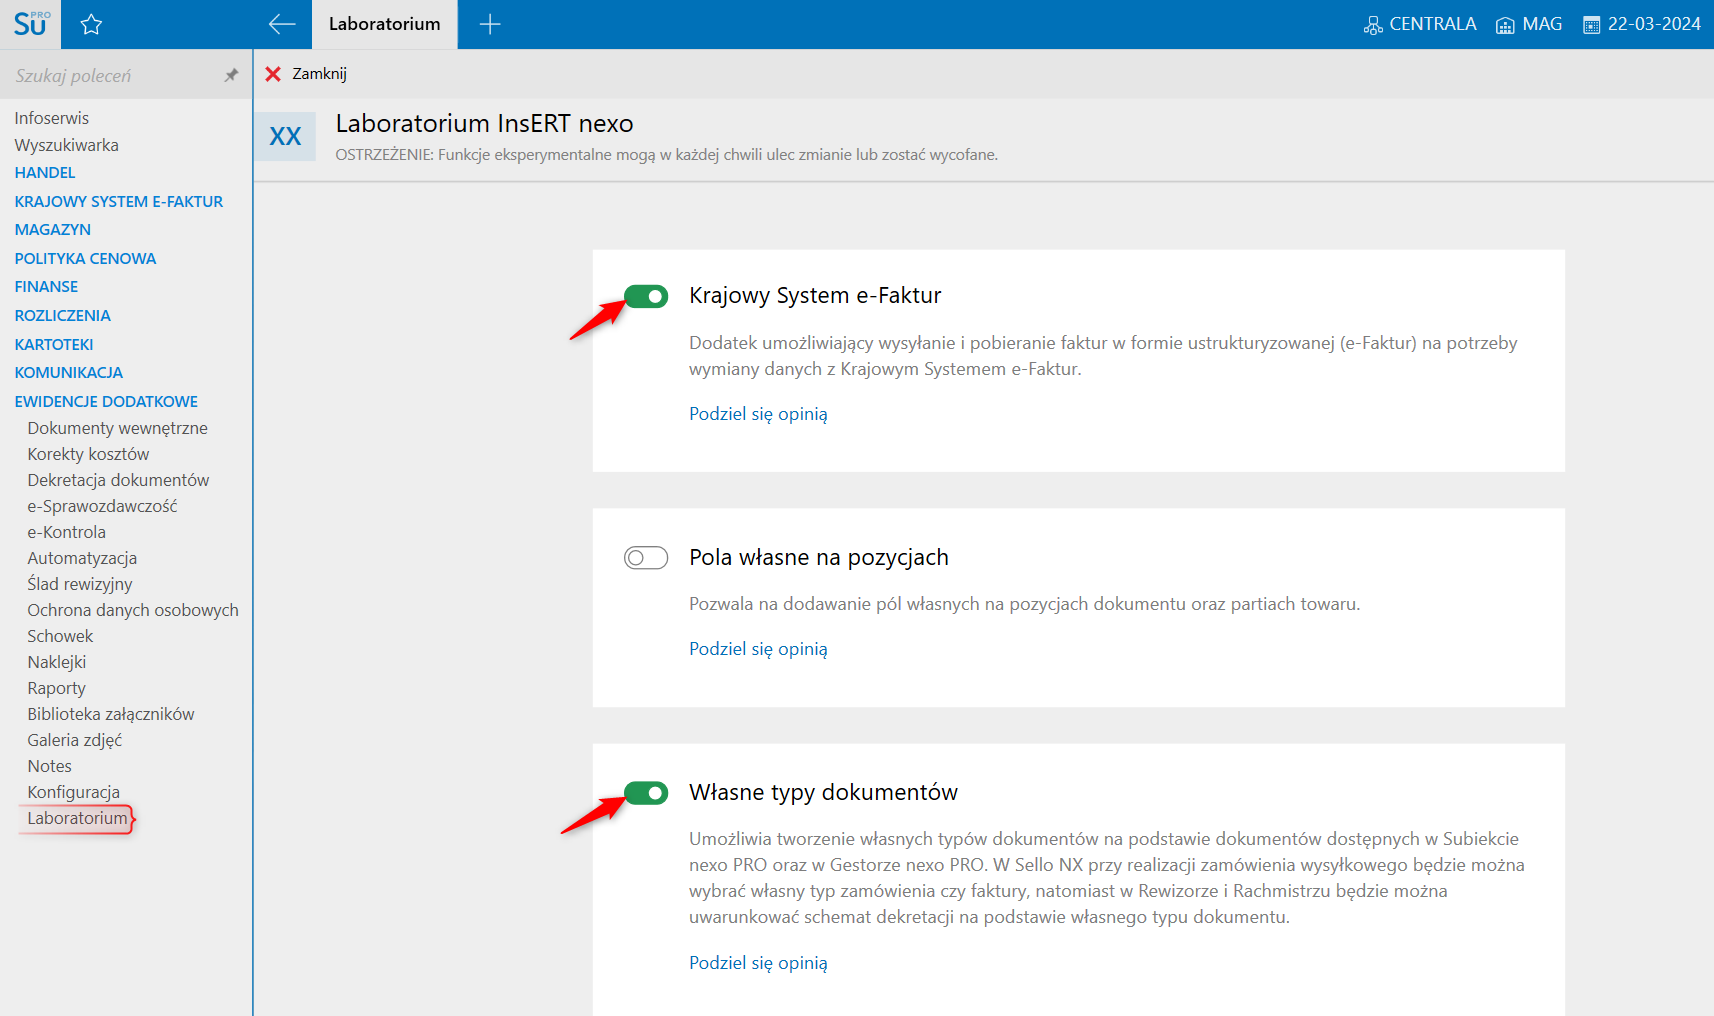Switch to the Laboratorium tab
The height and width of the screenshot is (1016, 1714).
point(385,25)
